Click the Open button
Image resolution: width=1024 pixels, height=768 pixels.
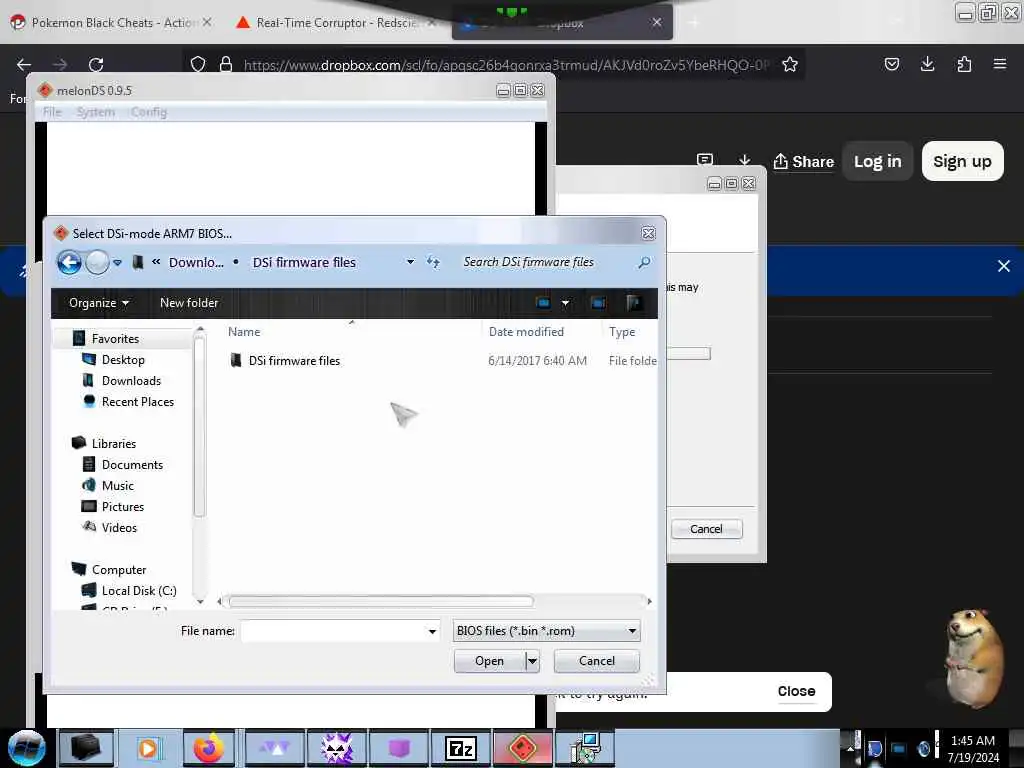[x=490, y=661]
